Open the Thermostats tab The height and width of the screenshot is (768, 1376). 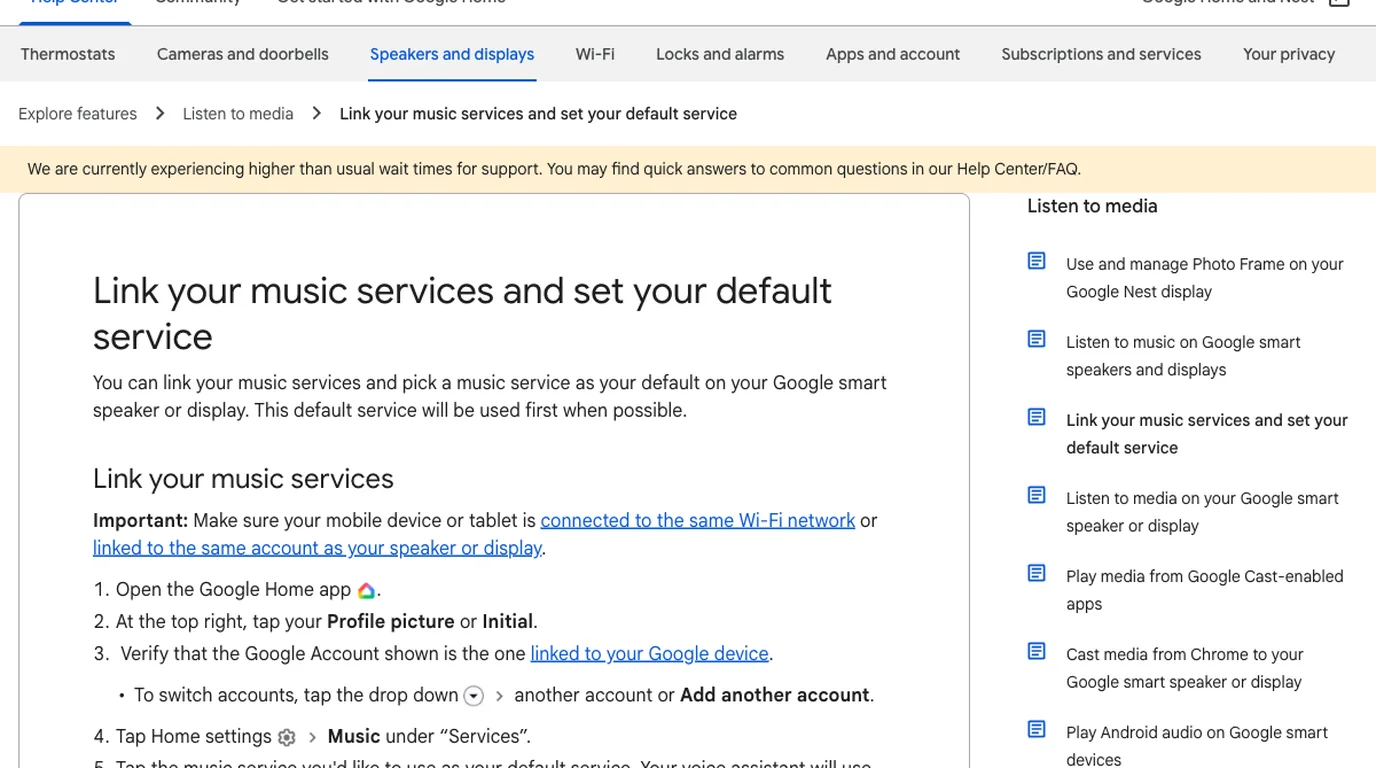tap(68, 54)
